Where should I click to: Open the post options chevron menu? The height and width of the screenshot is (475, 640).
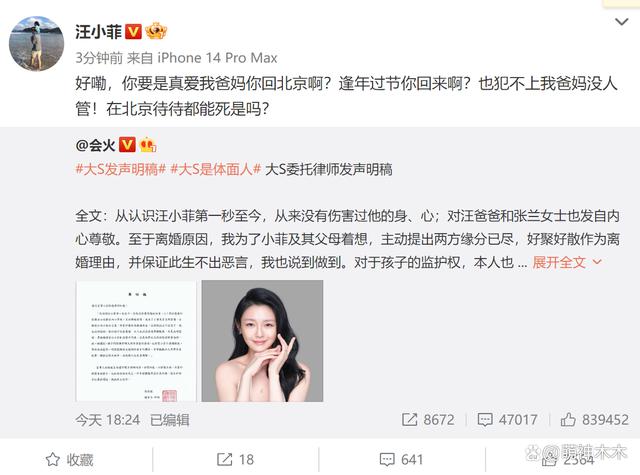pos(621,22)
